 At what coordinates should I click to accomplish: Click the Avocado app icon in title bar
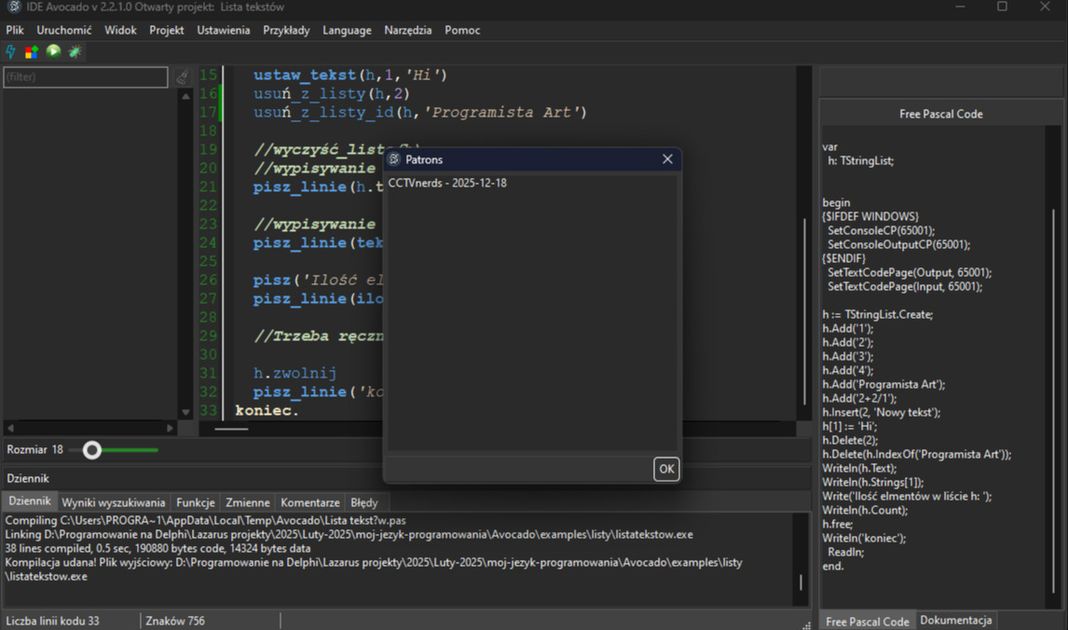tap(14, 7)
